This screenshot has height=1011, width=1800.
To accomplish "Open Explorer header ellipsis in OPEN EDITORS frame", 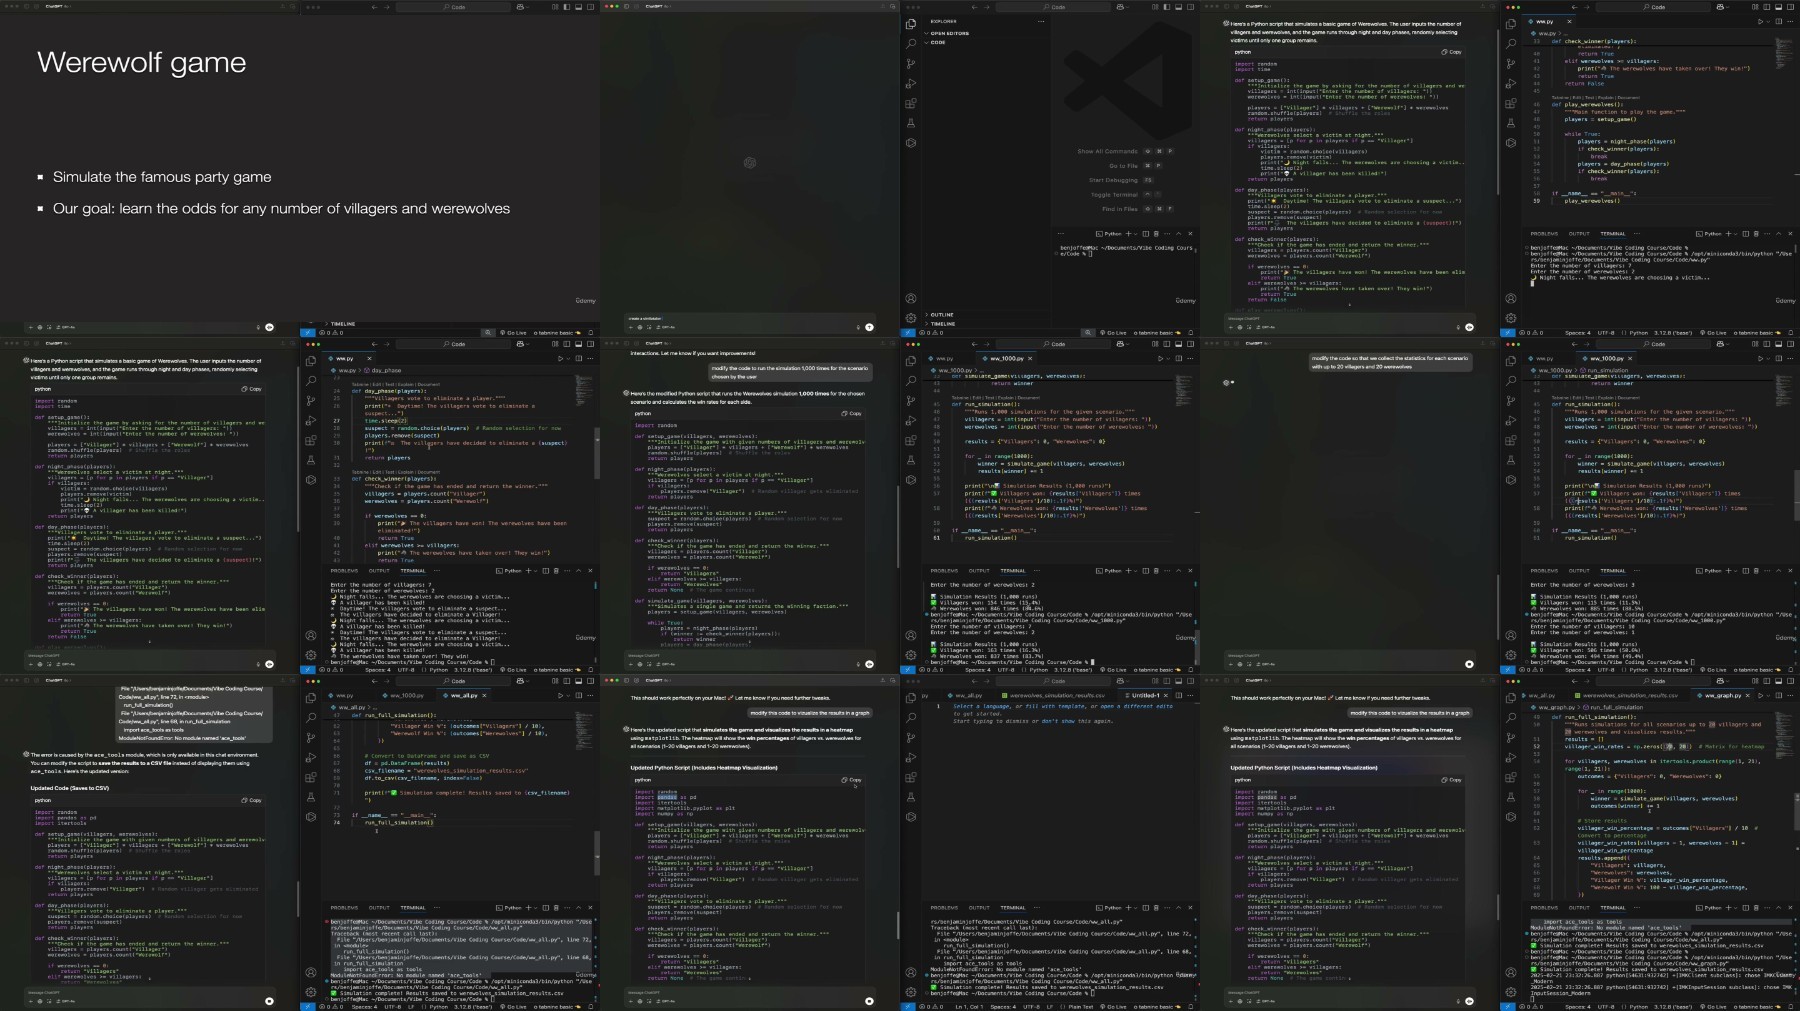I will [1042, 21].
